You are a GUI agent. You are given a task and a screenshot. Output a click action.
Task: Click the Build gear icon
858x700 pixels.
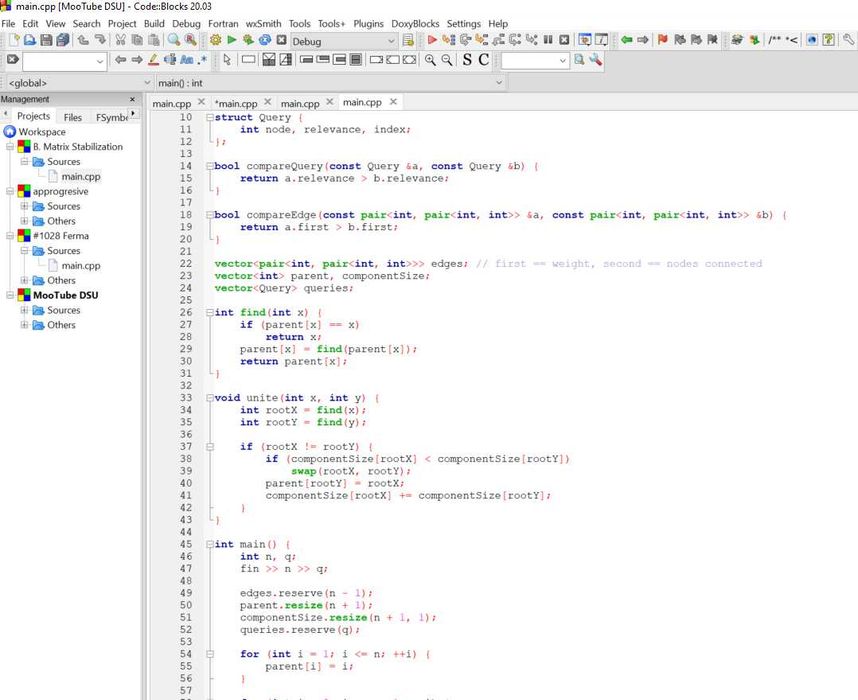[216, 40]
